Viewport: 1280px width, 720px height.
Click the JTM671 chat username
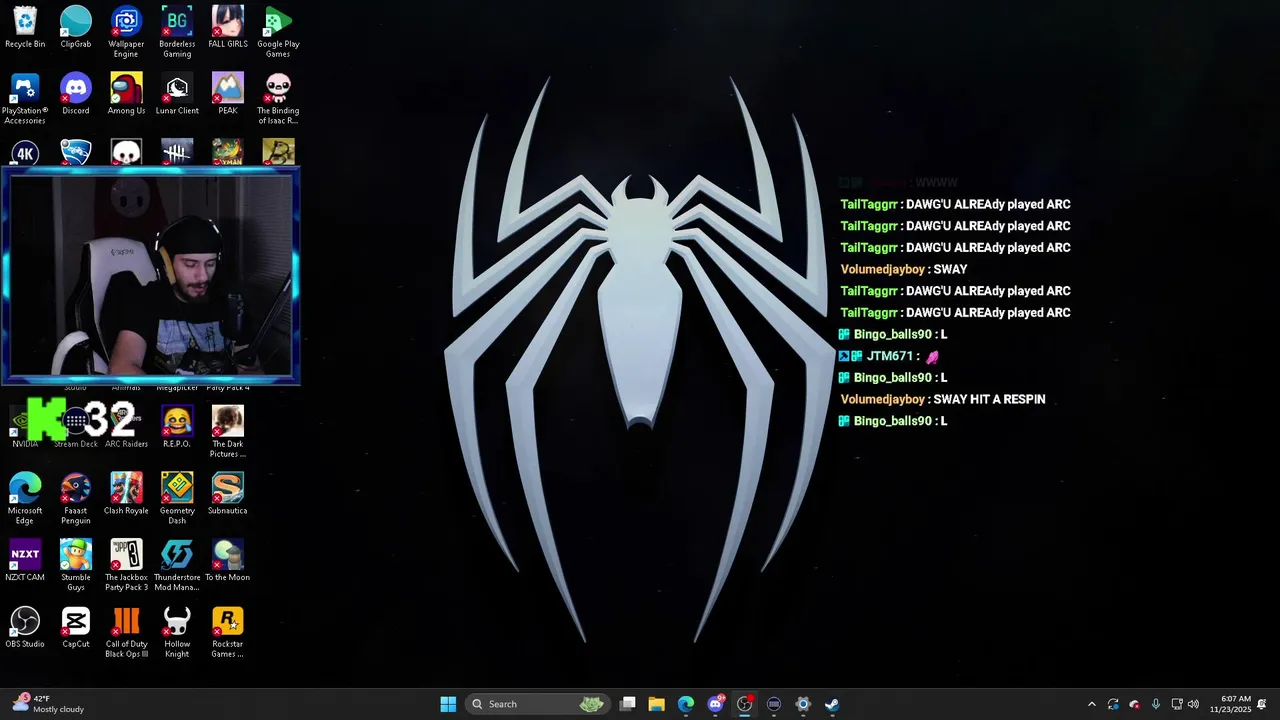[890, 356]
